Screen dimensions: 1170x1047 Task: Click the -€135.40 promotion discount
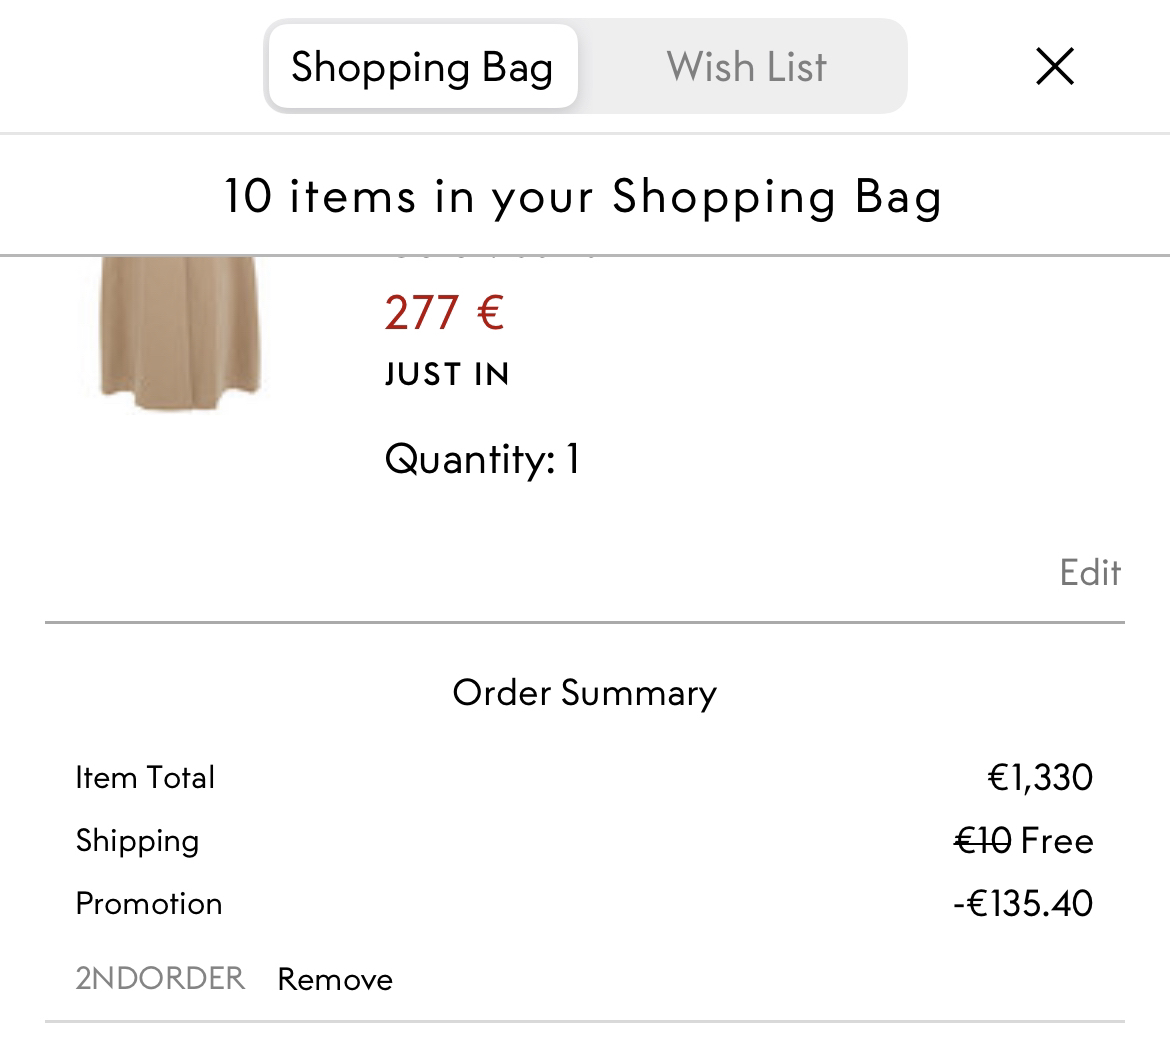tap(1023, 903)
